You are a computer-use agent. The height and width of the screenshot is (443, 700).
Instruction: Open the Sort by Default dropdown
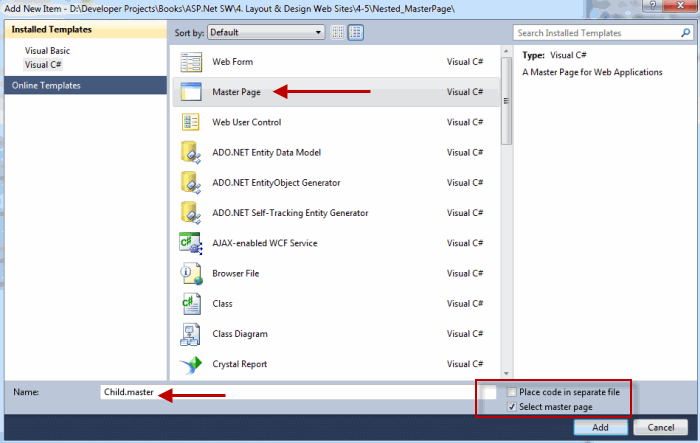pos(266,32)
